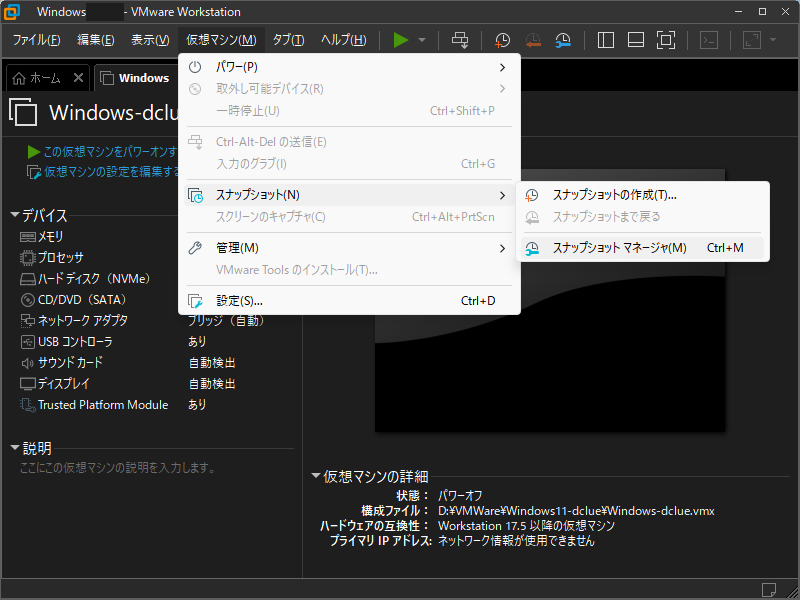Click settings icon beside 設定(S)

pos(195,301)
